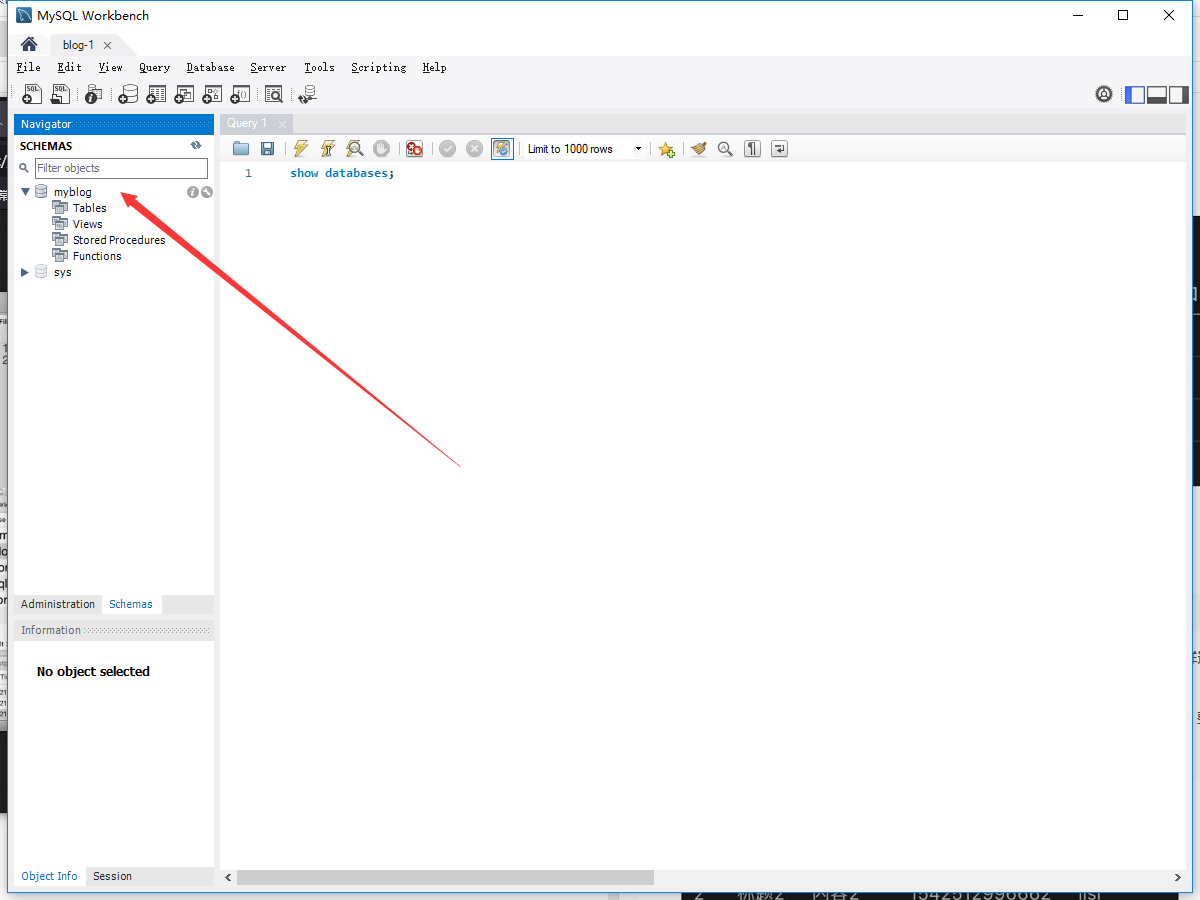The image size is (1200, 900).
Task: Click the new SQL tab icon
Action: point(32,94)
